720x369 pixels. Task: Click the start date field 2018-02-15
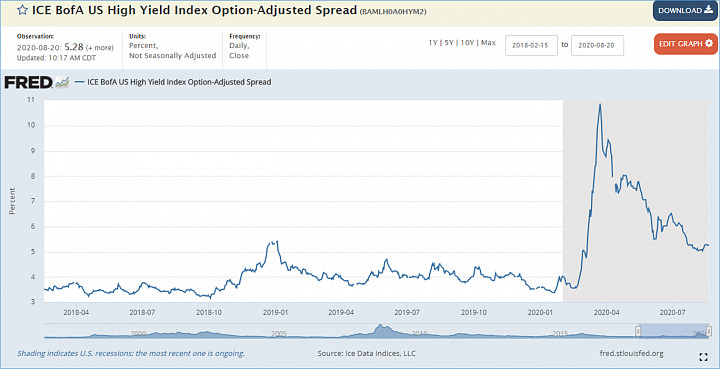(x=531, y=45)
